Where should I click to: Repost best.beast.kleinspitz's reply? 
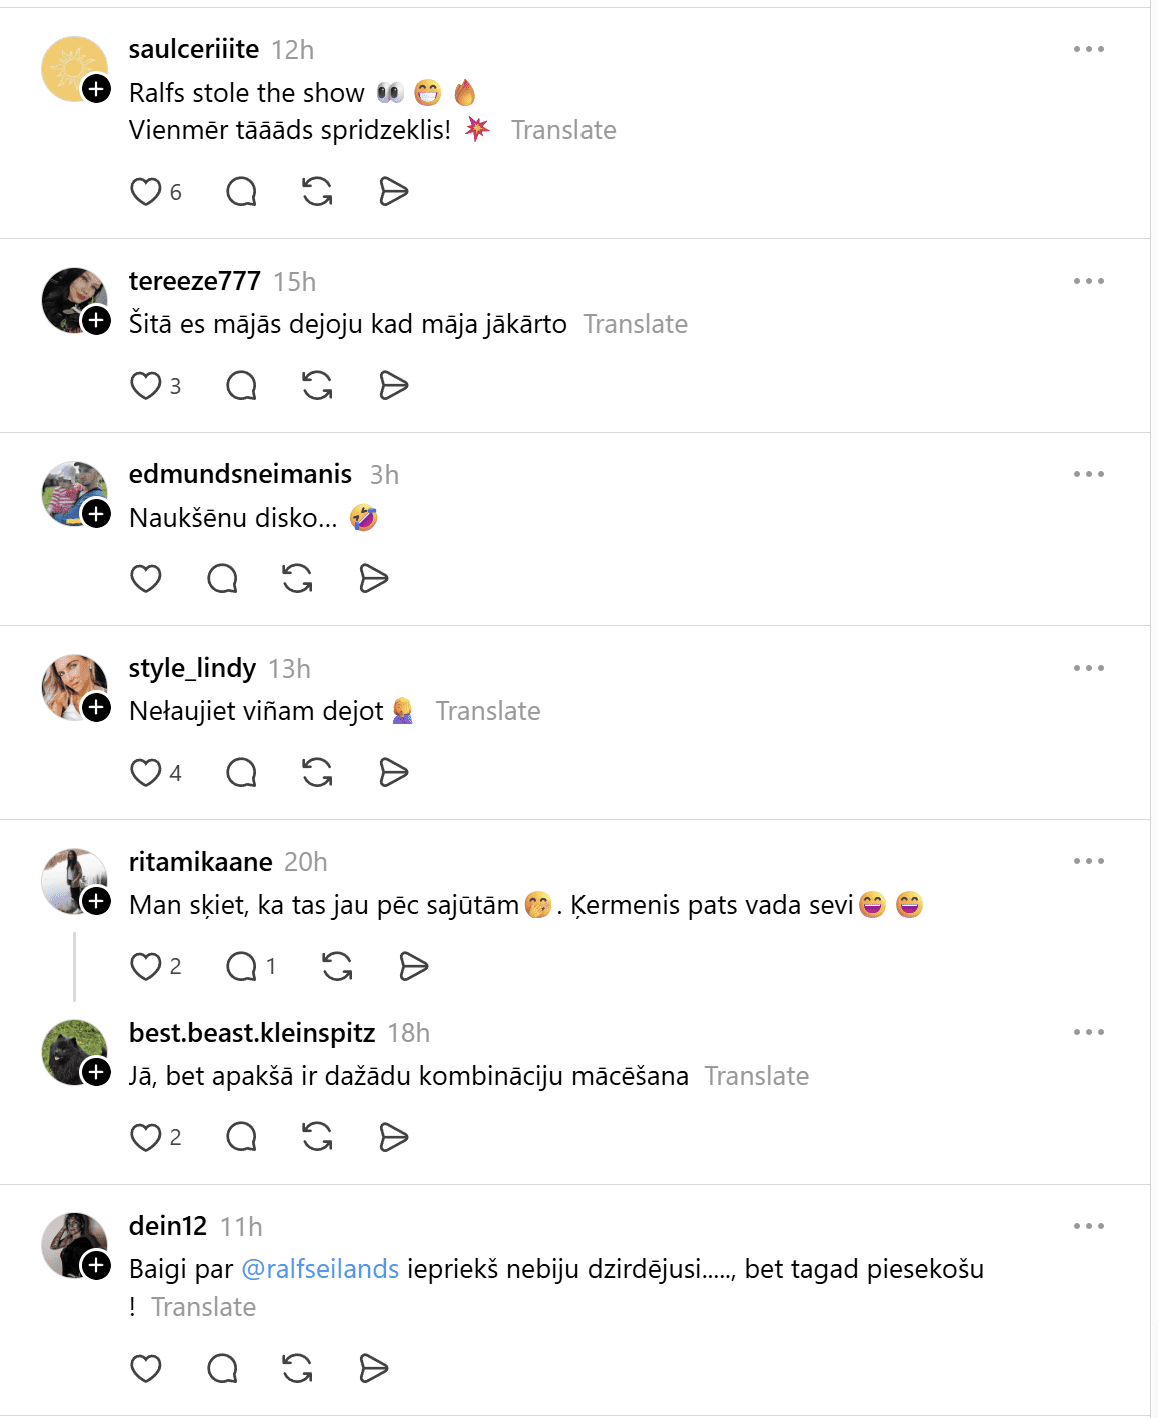click(x=317, y=1137)
